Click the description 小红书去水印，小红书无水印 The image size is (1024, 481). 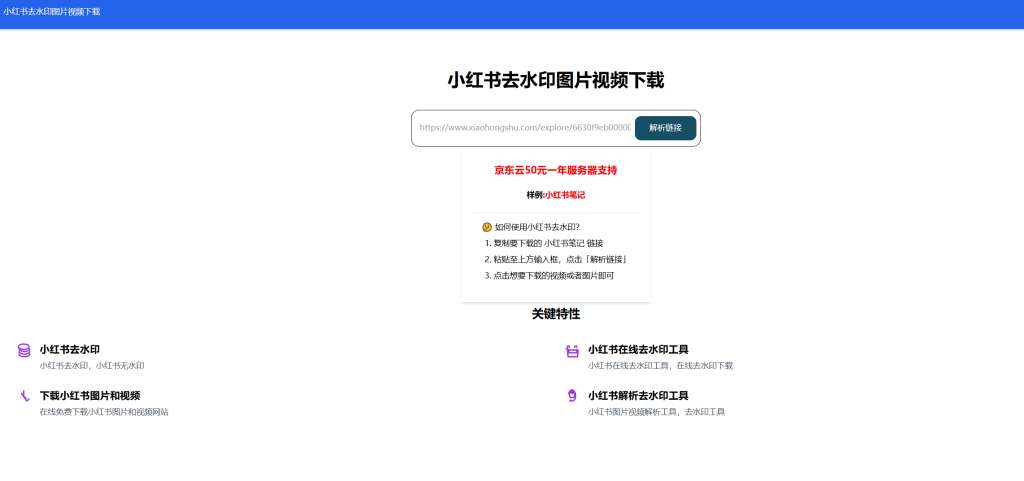pos(92,365)
